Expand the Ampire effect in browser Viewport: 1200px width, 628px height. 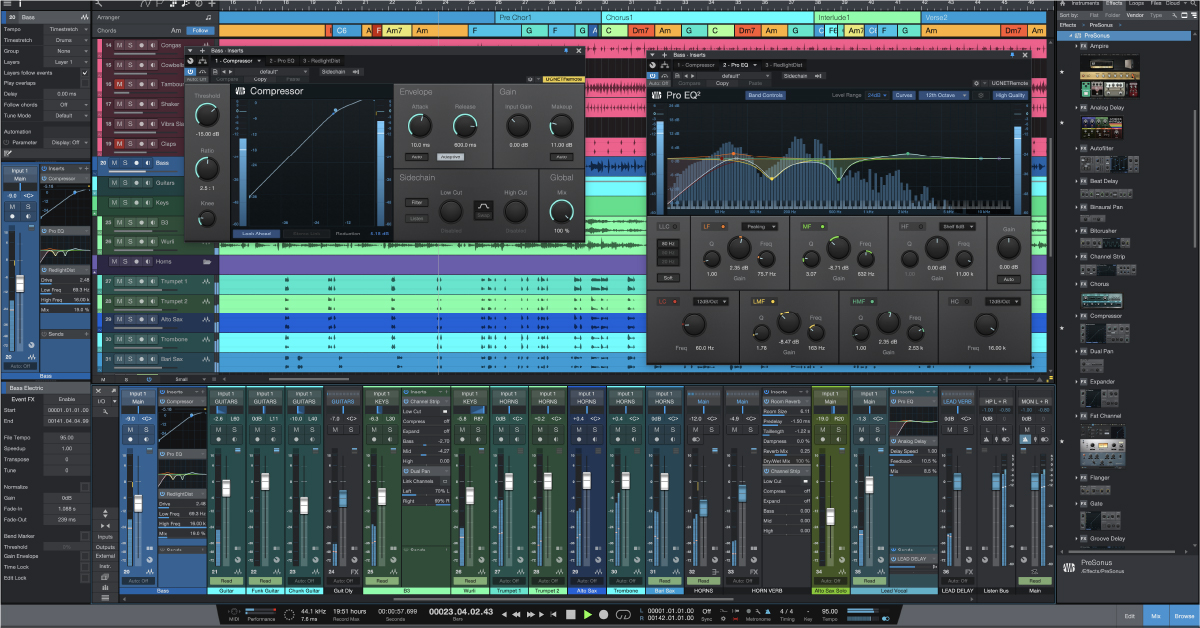pyautogui.click(x=1078, y=46)
